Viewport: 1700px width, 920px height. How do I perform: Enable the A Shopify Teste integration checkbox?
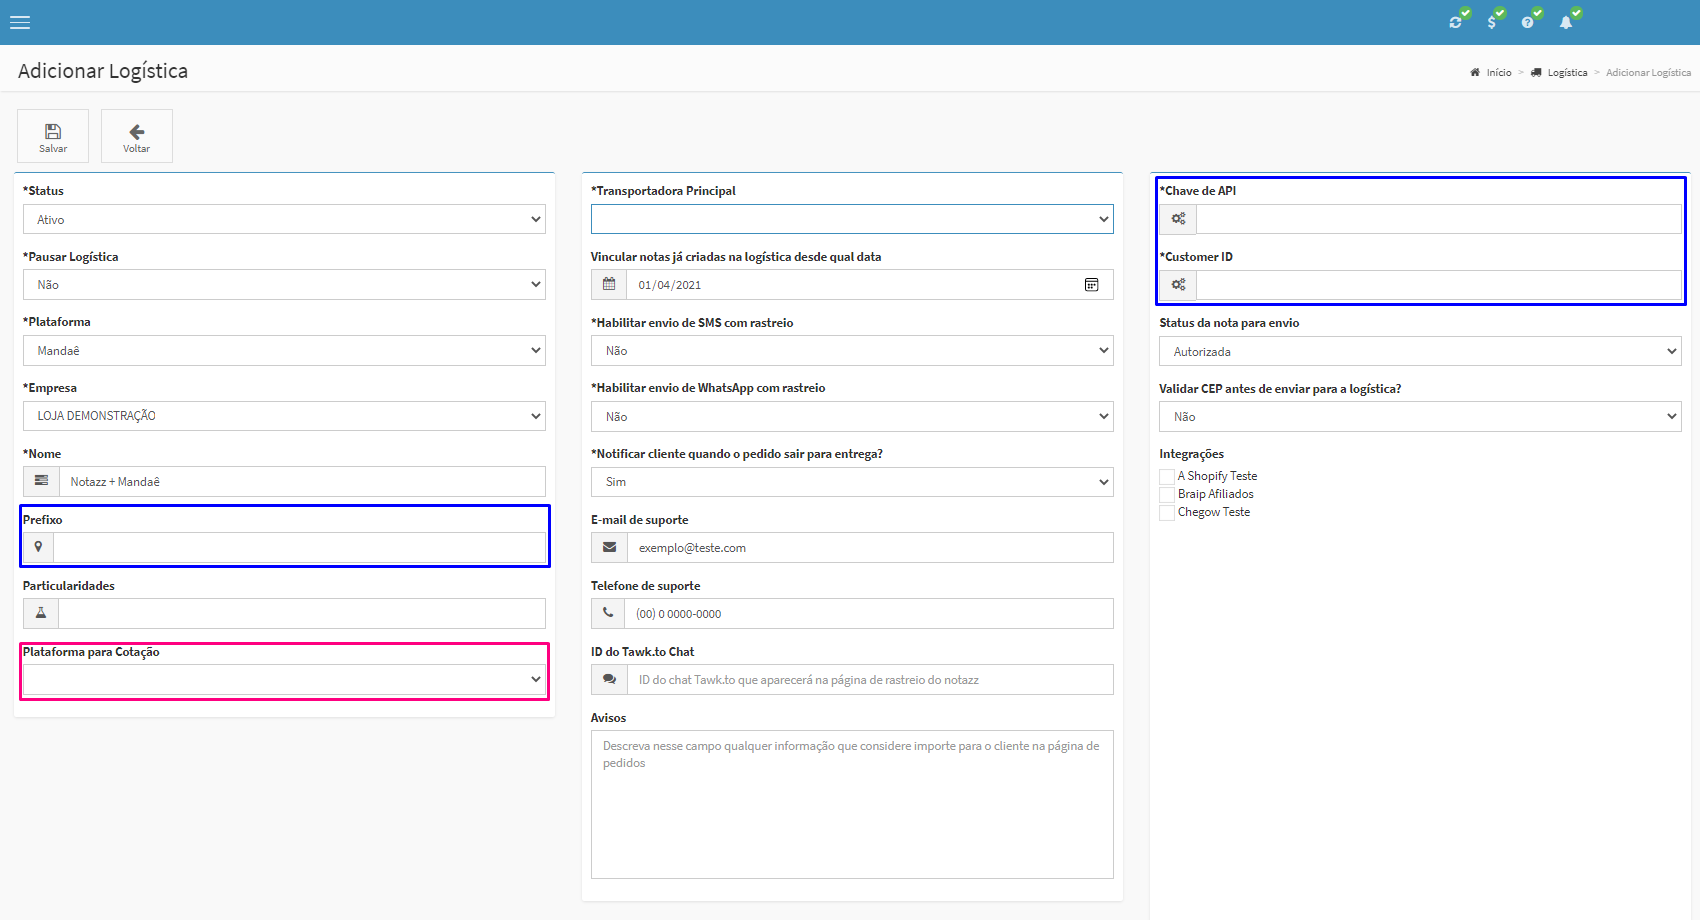click(x=1167, y=477)
